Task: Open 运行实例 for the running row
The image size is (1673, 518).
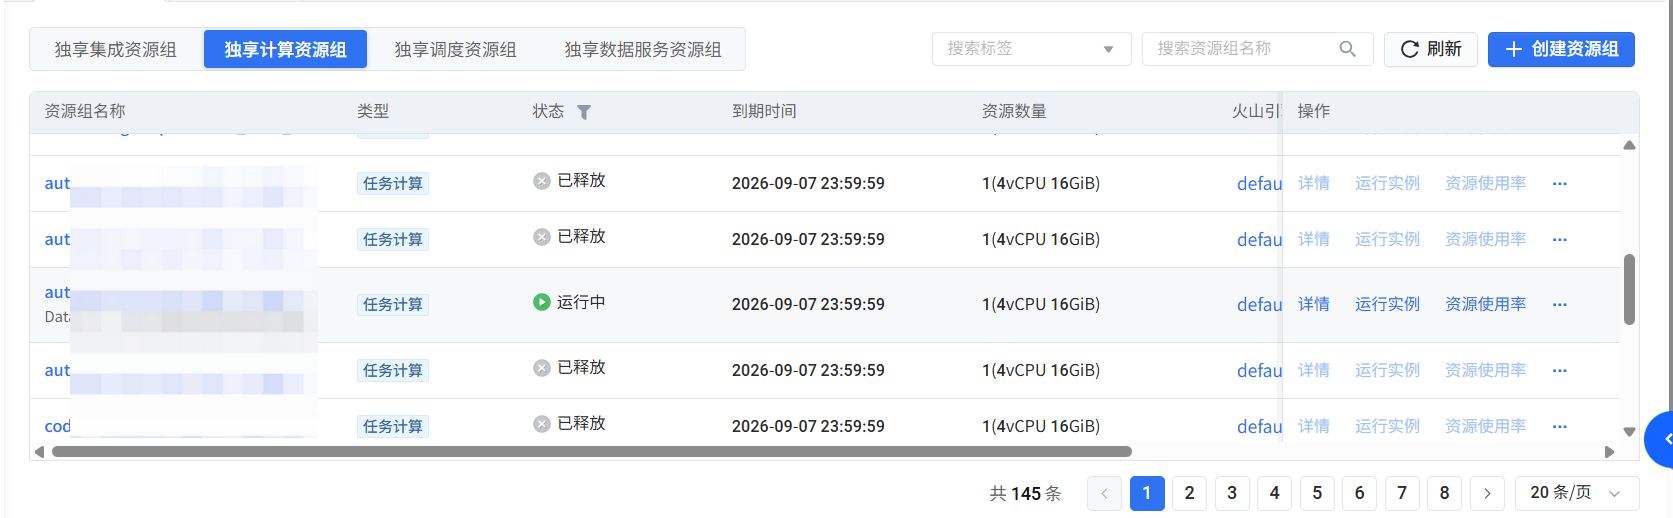Action: pos(1387,305)
